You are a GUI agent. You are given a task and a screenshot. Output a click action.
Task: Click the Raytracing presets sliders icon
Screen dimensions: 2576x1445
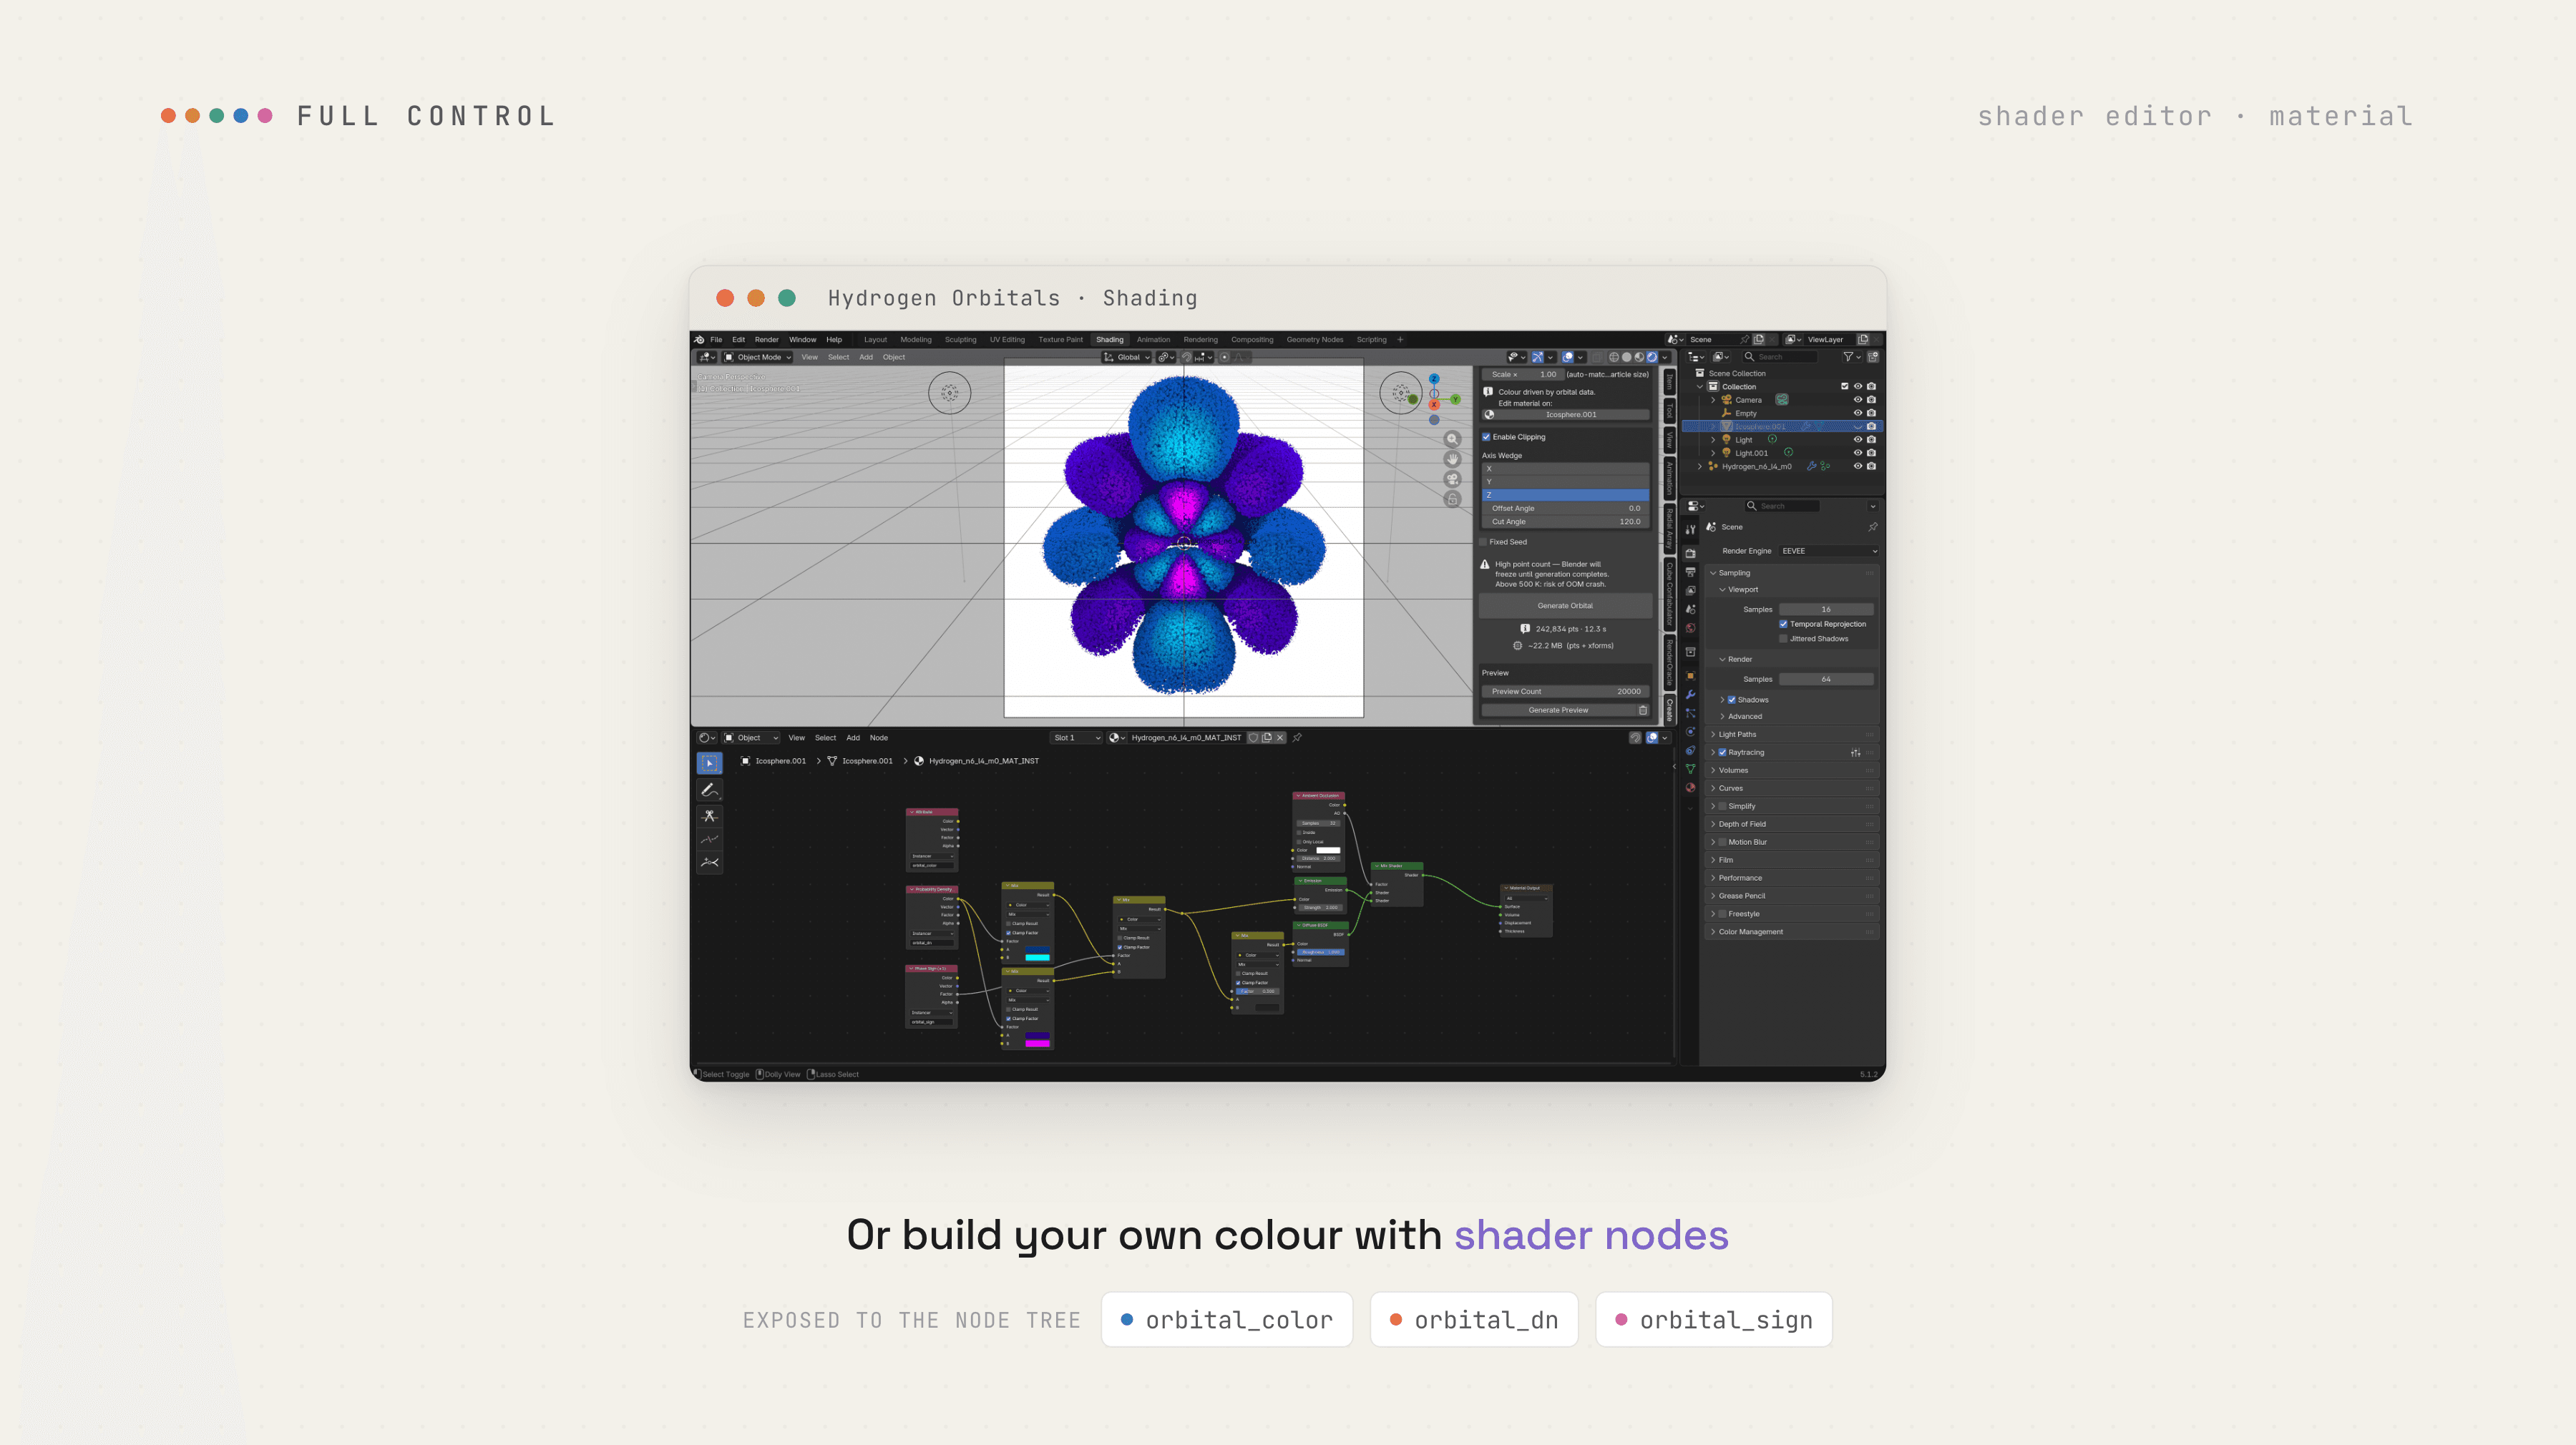(x=1855, y=753)
